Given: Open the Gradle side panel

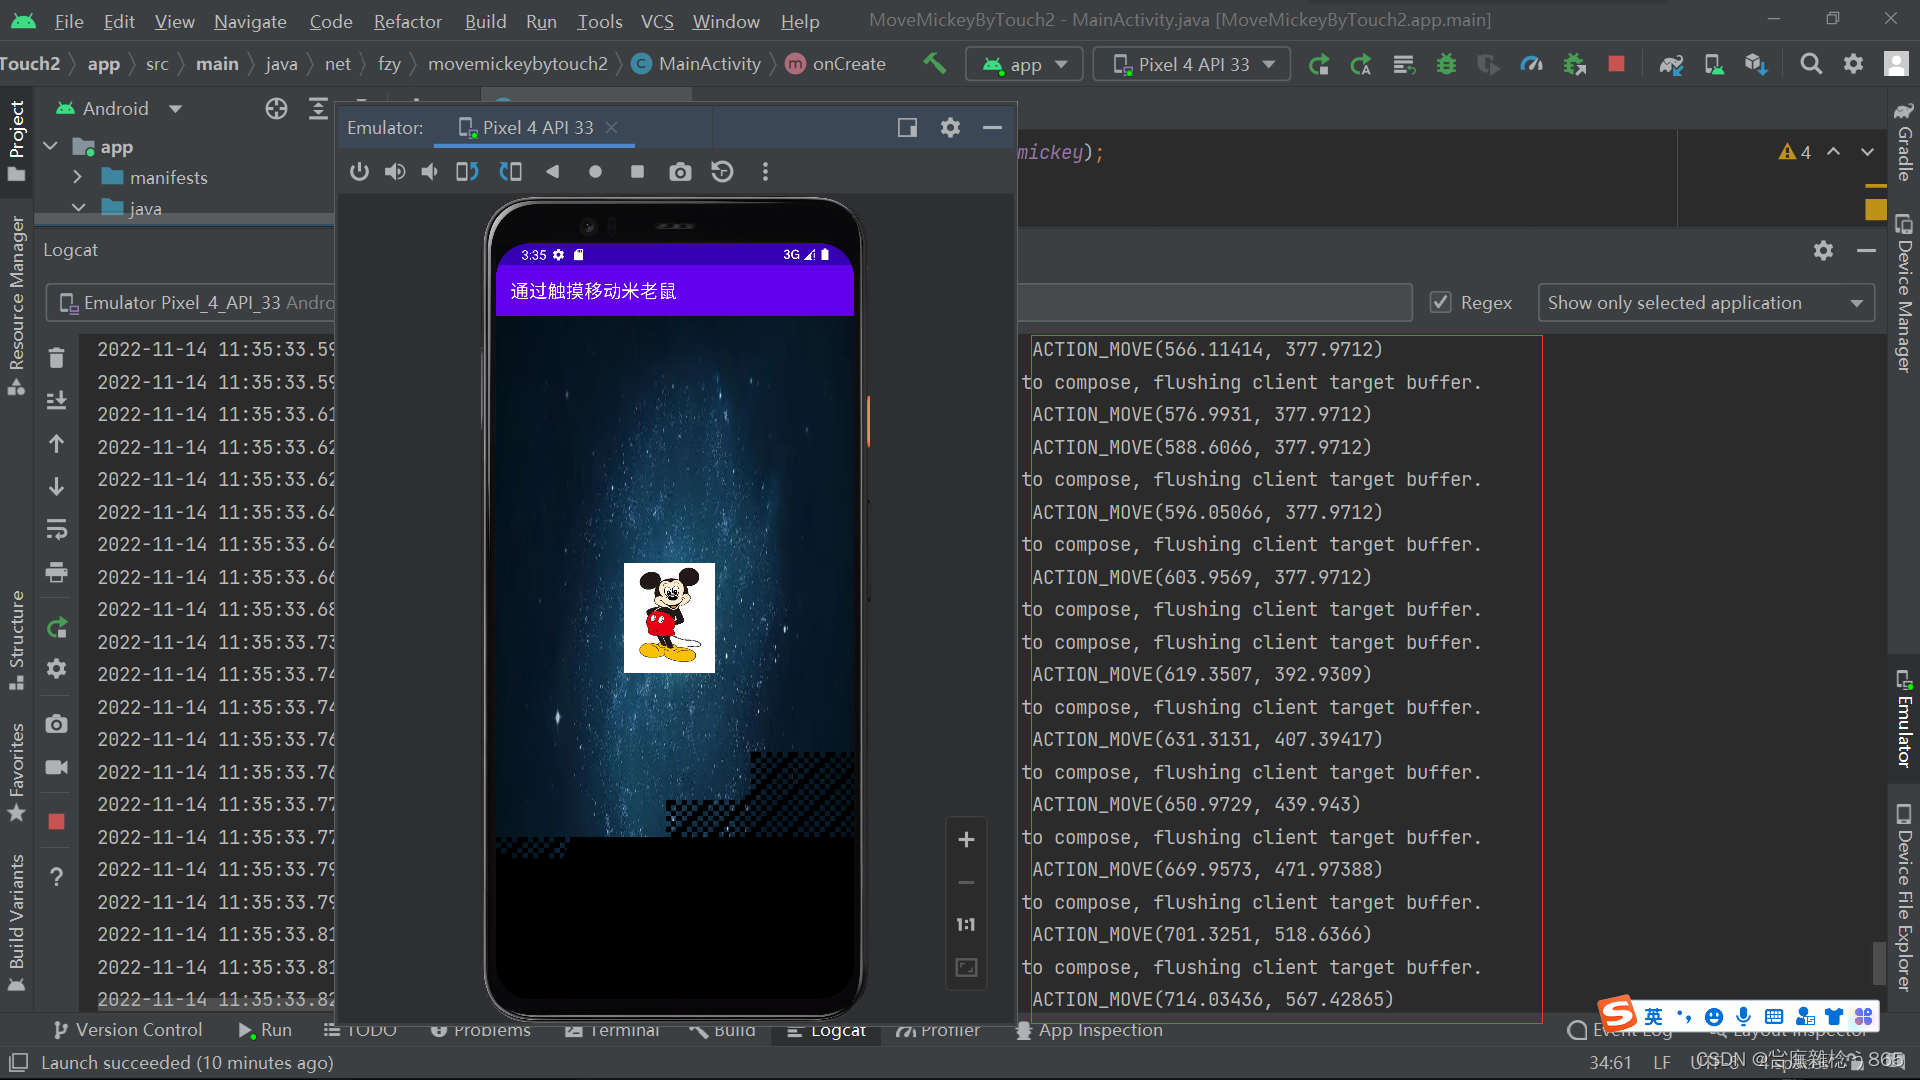Looking at the screenshot, I should pos(1904,141).
